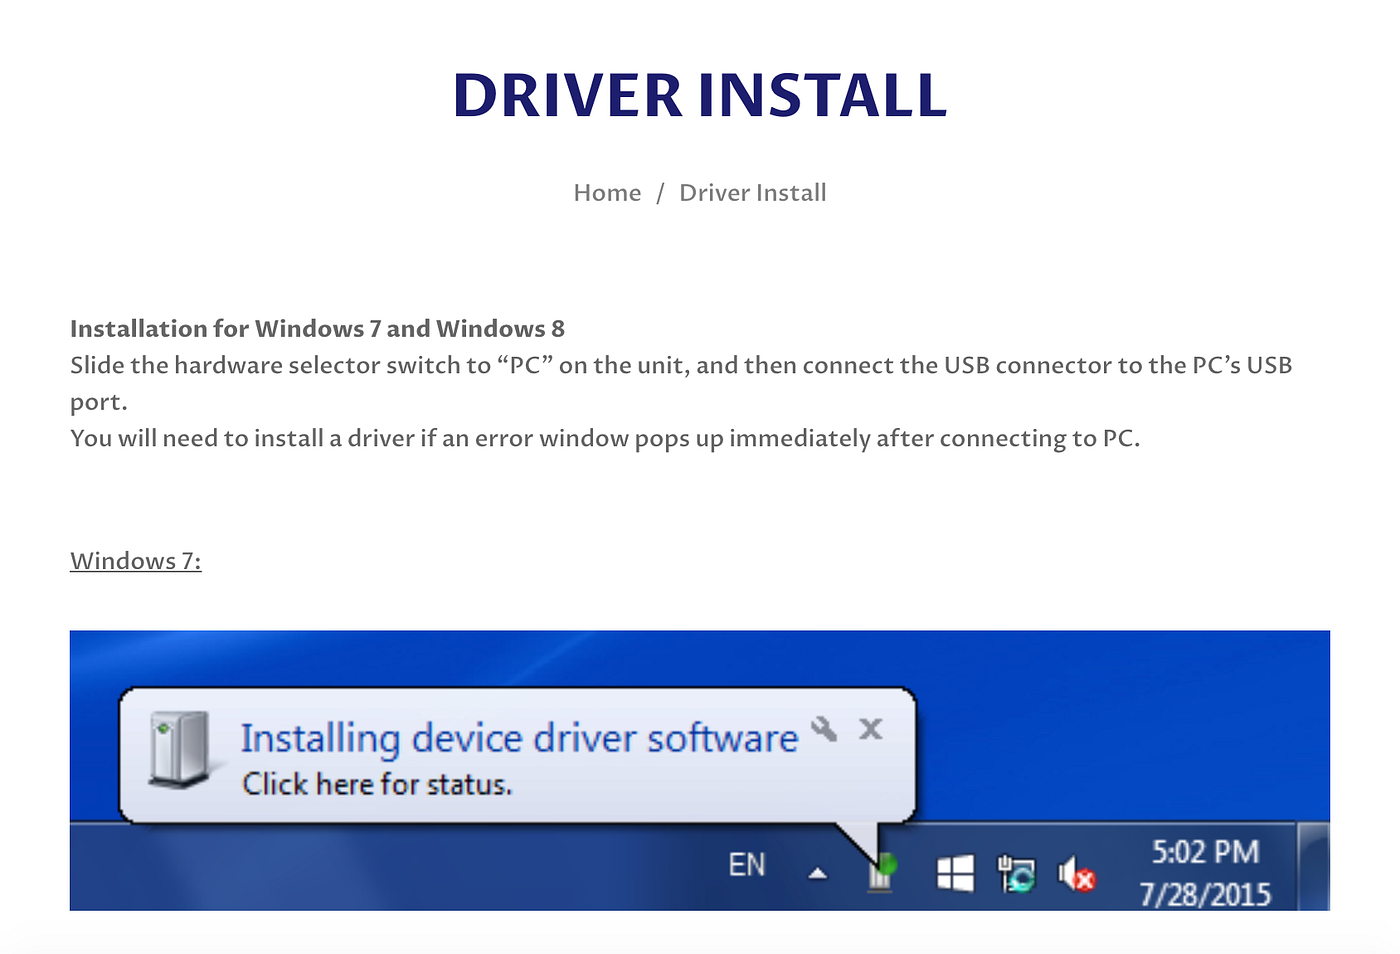Screen dimensions: 1400x954
Task: Click the device installation tray icon
Action: point(881,872)
